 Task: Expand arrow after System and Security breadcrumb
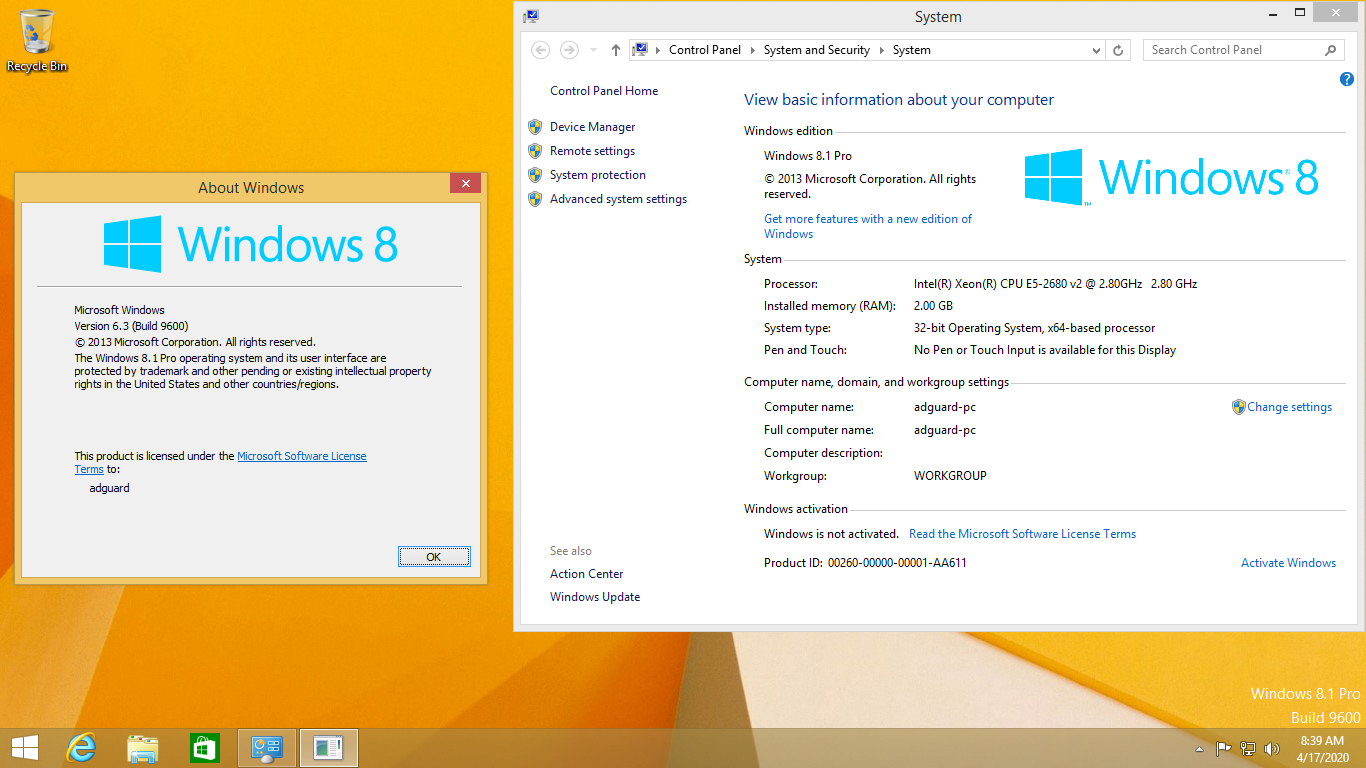(881, 50)
